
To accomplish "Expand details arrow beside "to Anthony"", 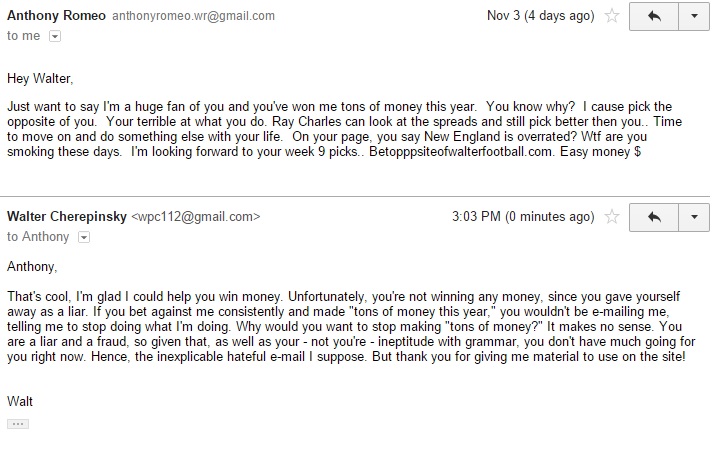I will coord(84,237).
